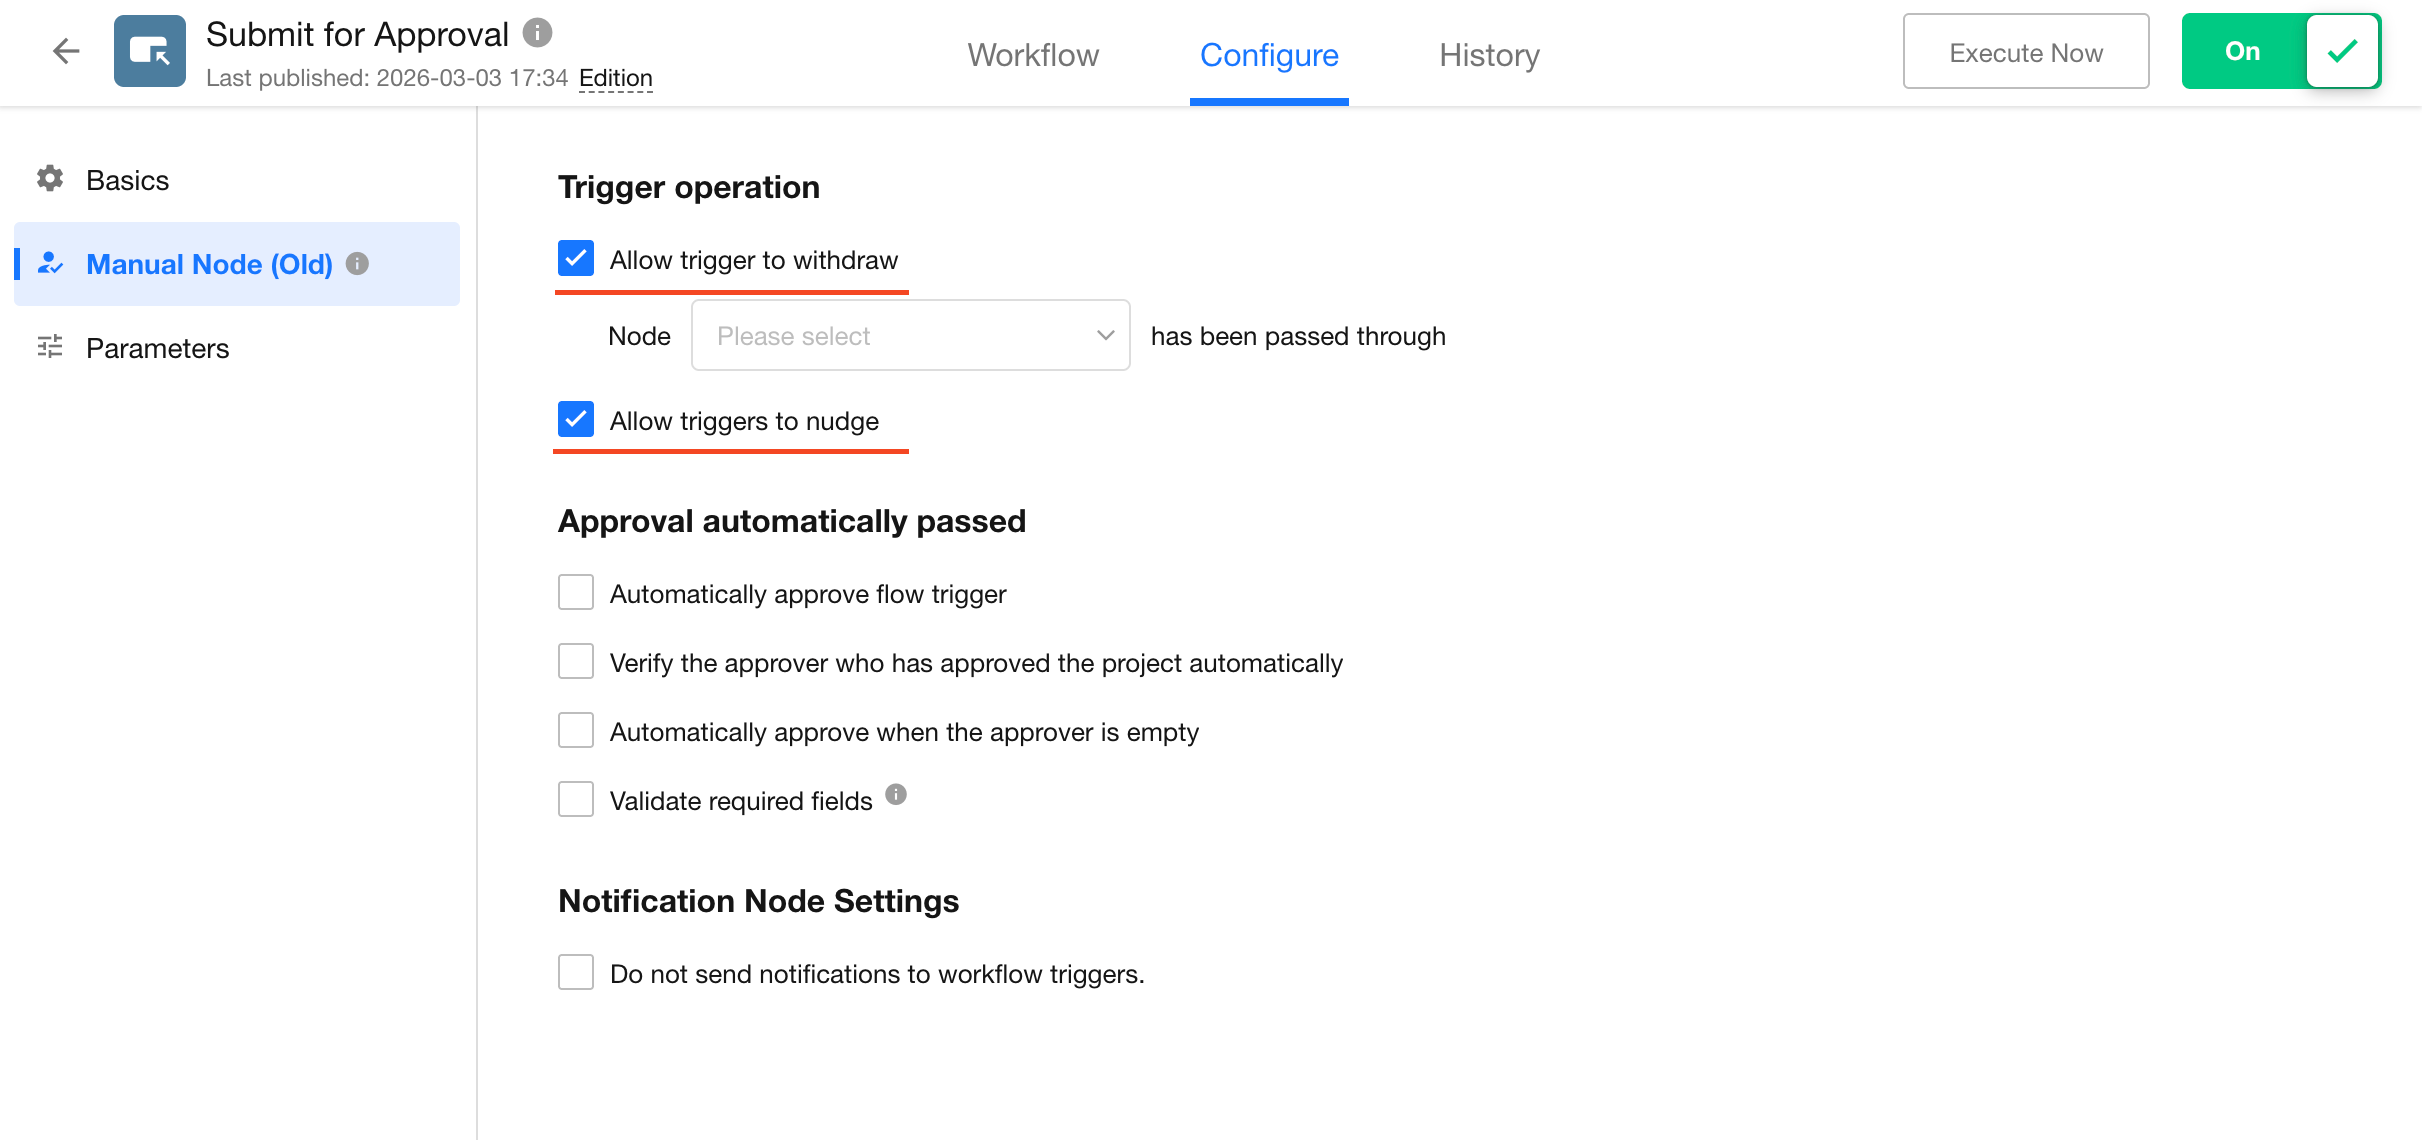2422x1140 pixels.
Task: Check Automatically approve when approver is empty
Action: pyautogui.click(x=576, y=730)
